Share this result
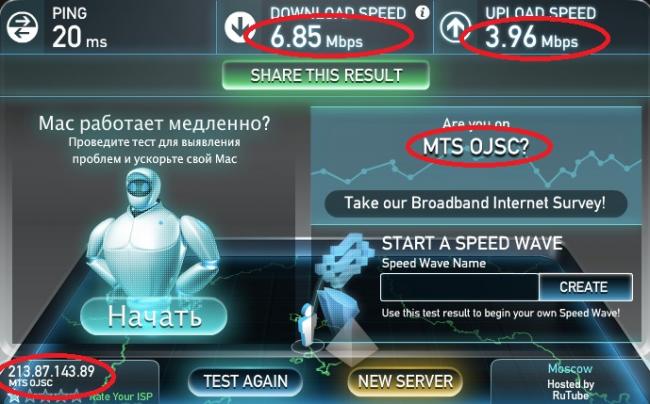The height and width of the screenshot is (404, 650). 326,75
